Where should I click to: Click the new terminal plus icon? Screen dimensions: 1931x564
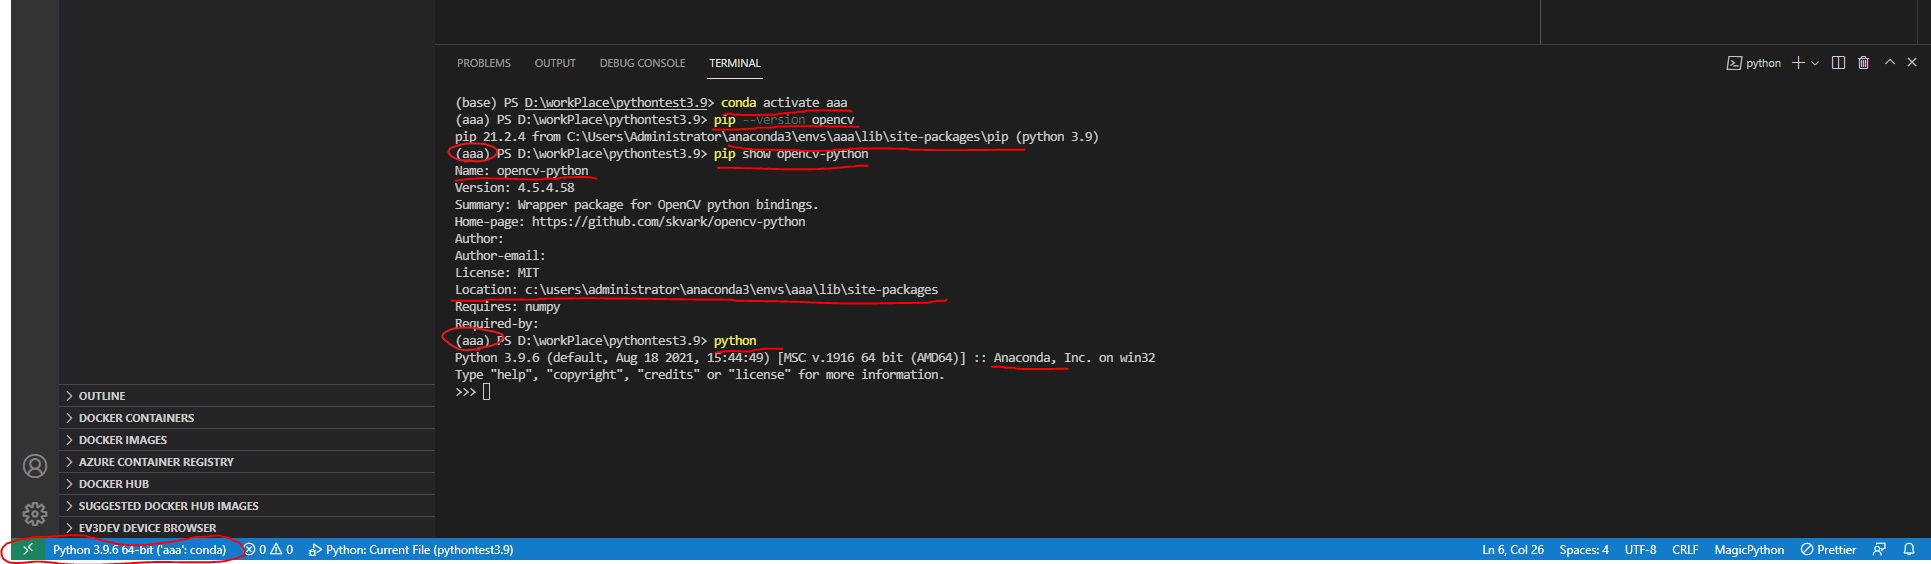[1798, 62]
